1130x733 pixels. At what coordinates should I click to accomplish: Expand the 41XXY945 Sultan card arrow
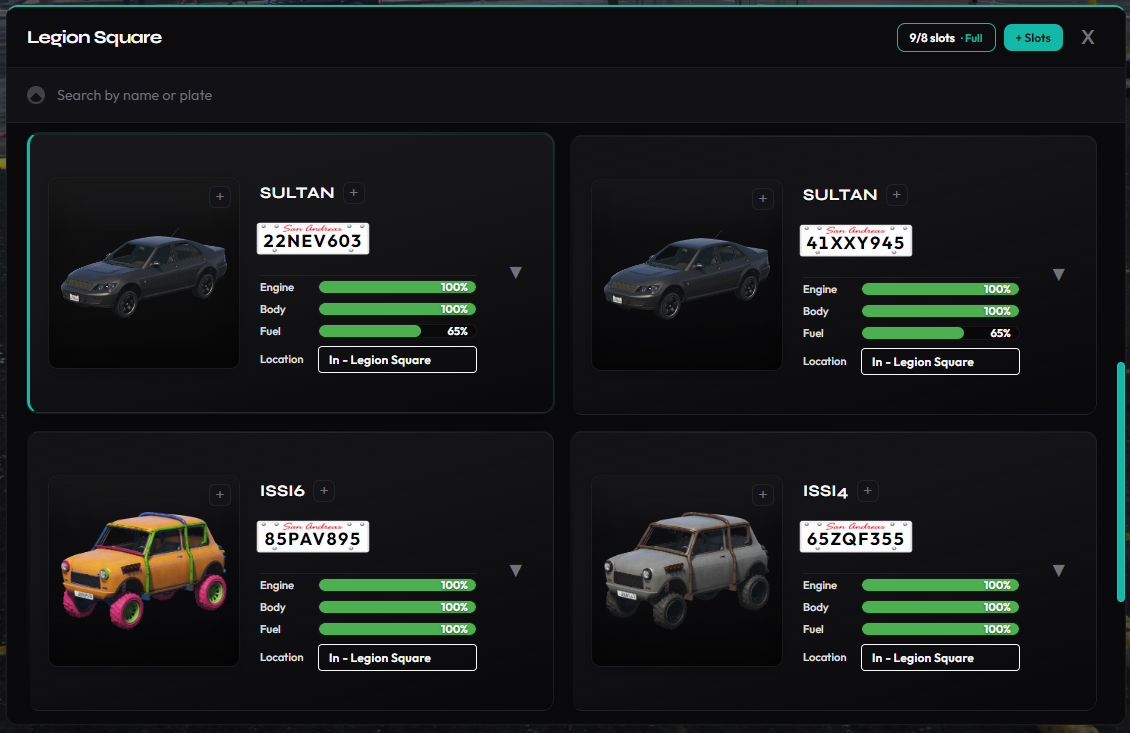click(x=1059, y=275)
